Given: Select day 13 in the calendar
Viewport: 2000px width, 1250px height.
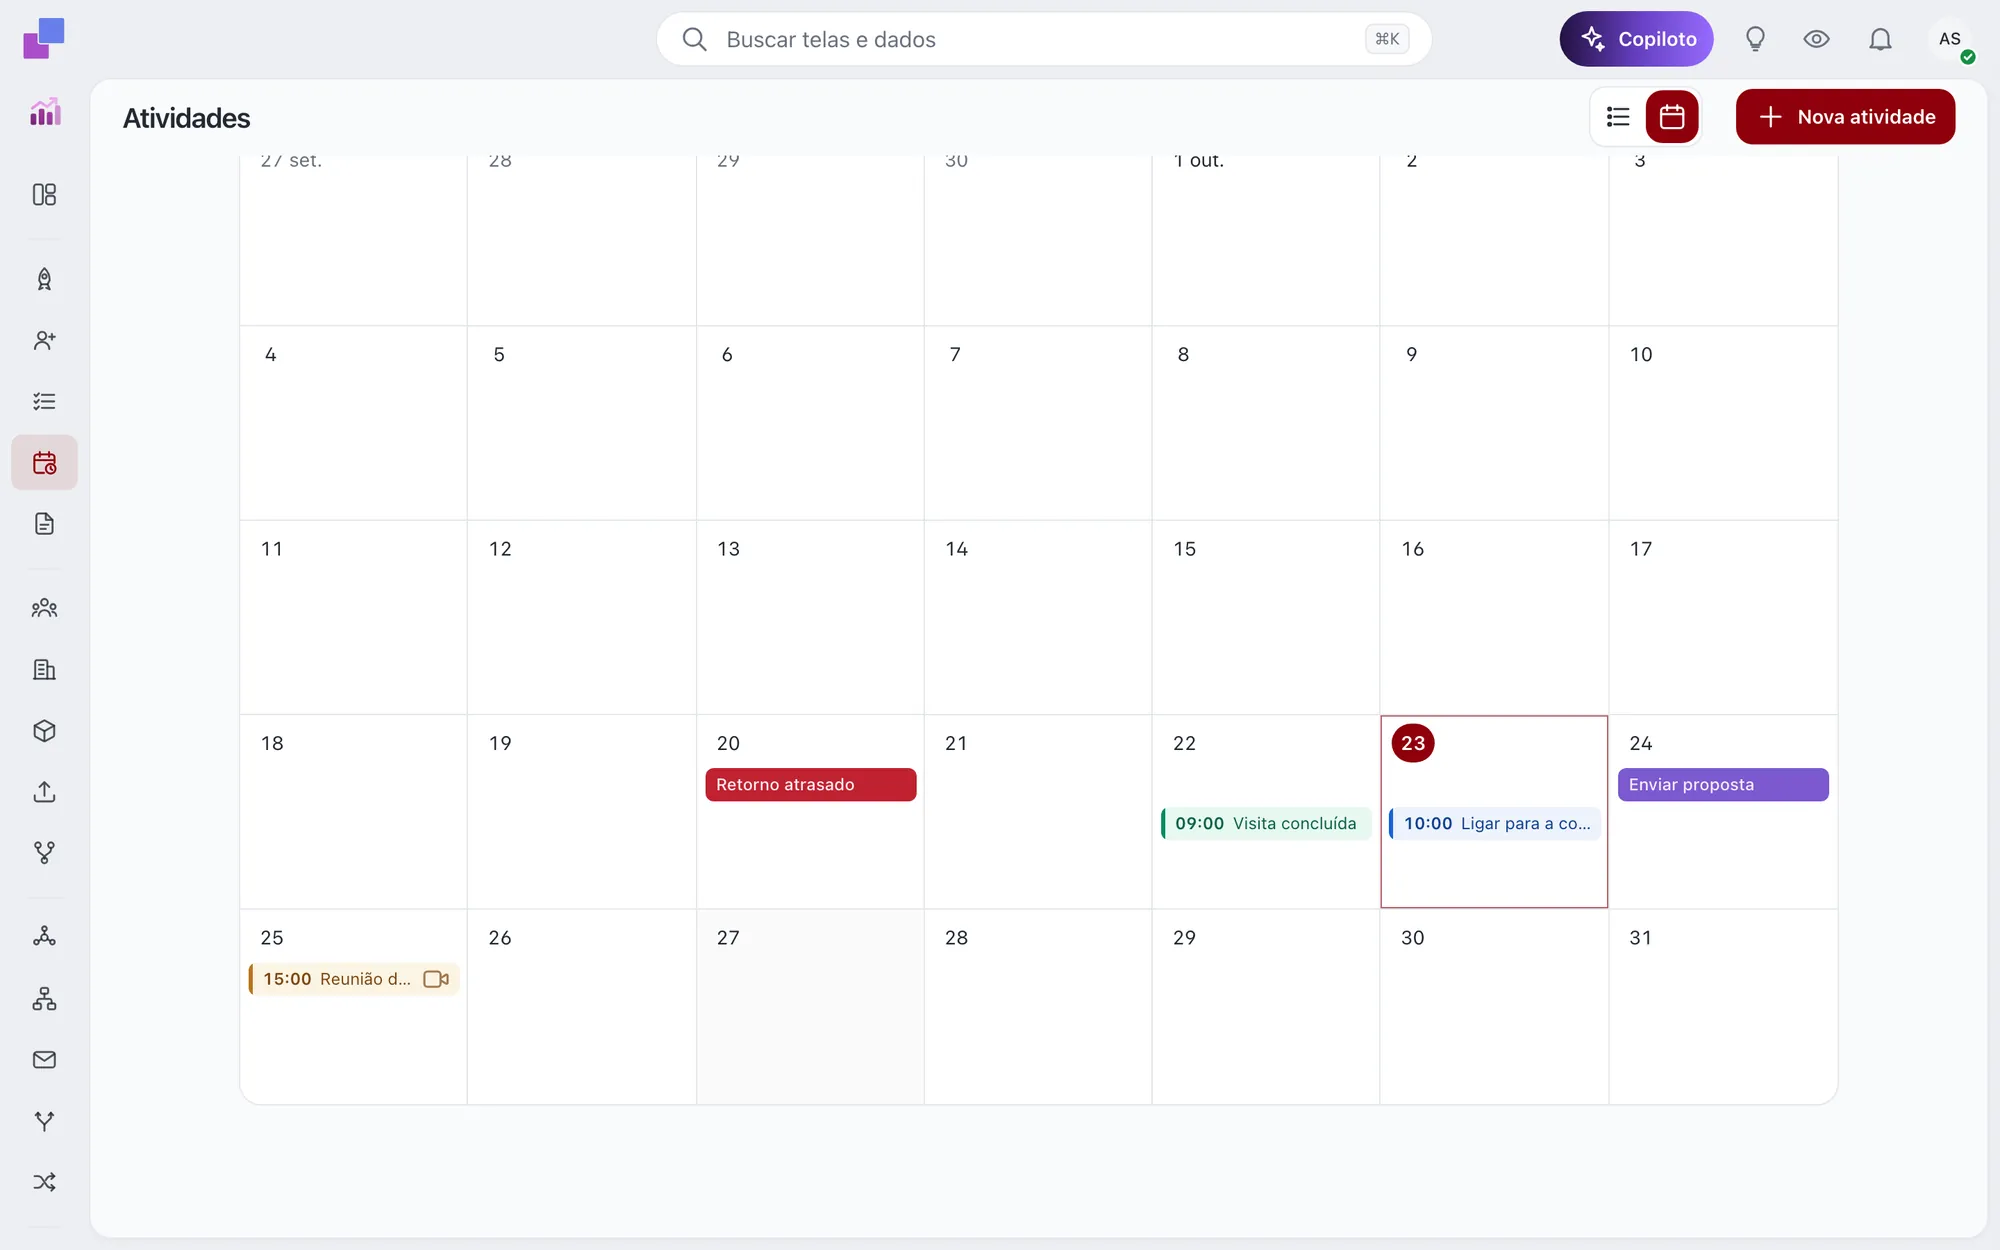Looking at the screenshot, I should pyautogui.click(x=728, y=549).
